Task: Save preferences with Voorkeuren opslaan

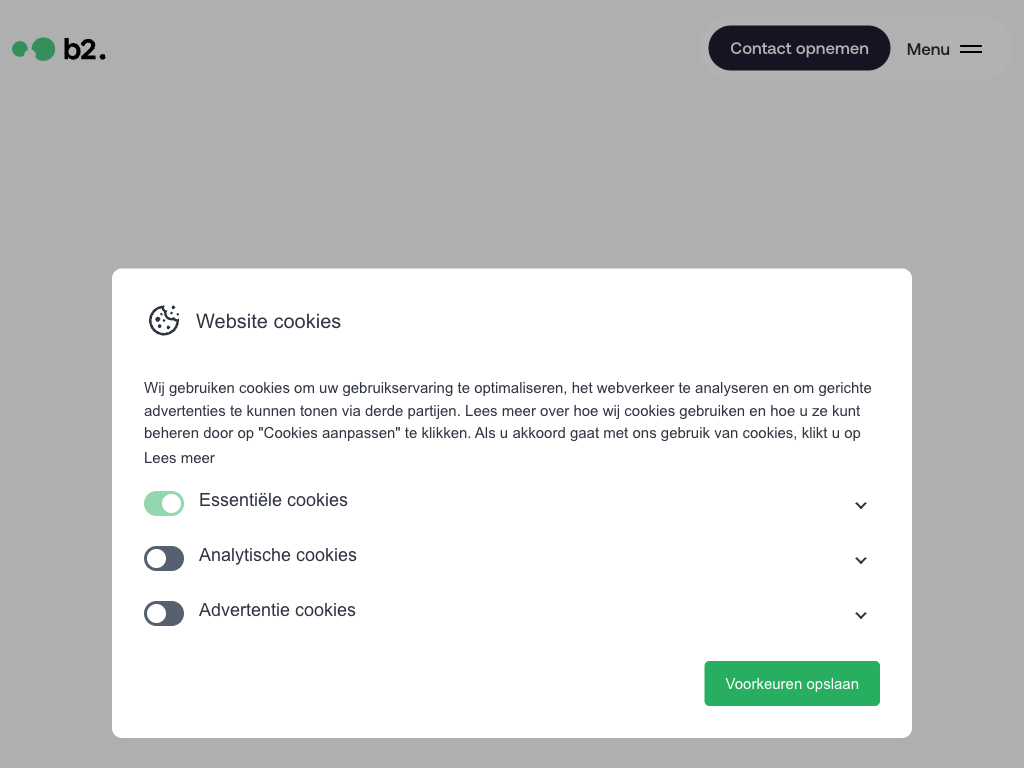Action: pyautogui.click(x=791, y=684)
